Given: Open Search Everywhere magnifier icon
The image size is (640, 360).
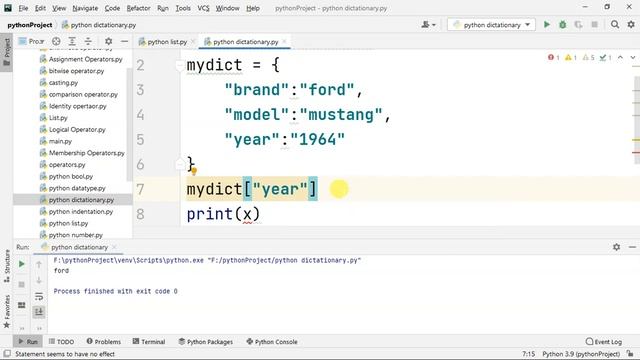Looking at the screenshot, I should pyautogui.click(x=615, y=25).
